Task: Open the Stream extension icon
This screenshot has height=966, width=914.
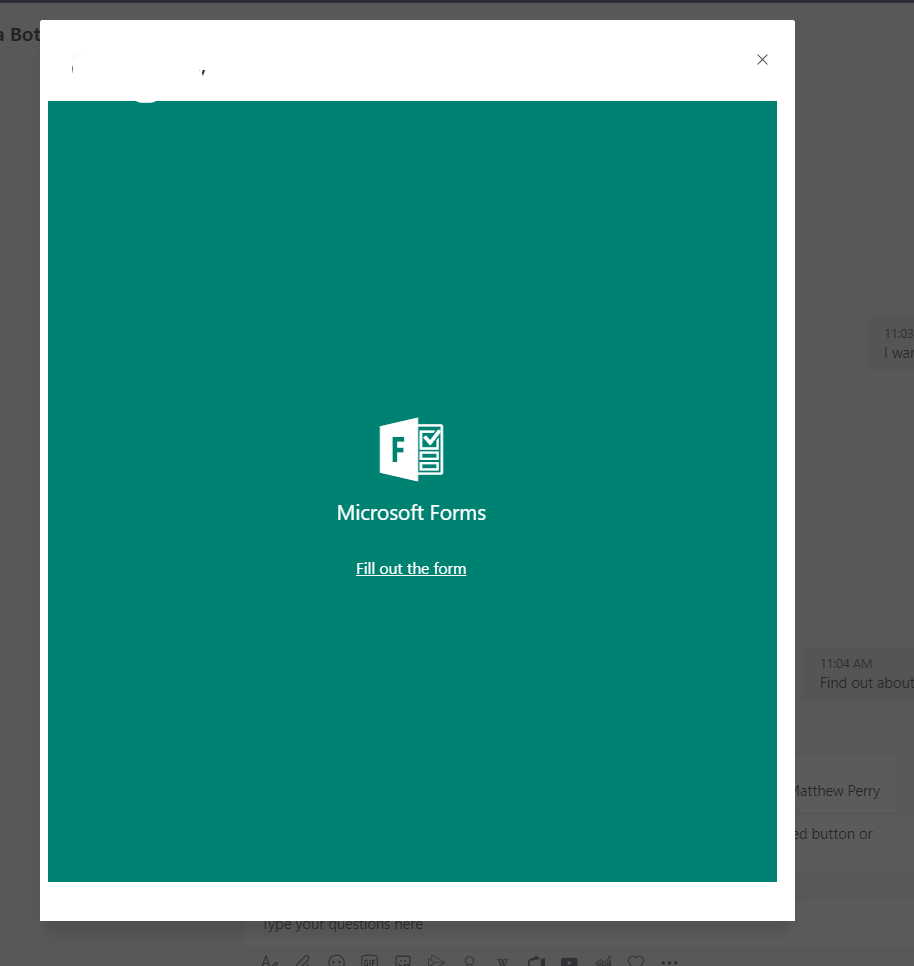Action: tap(535, 960)
